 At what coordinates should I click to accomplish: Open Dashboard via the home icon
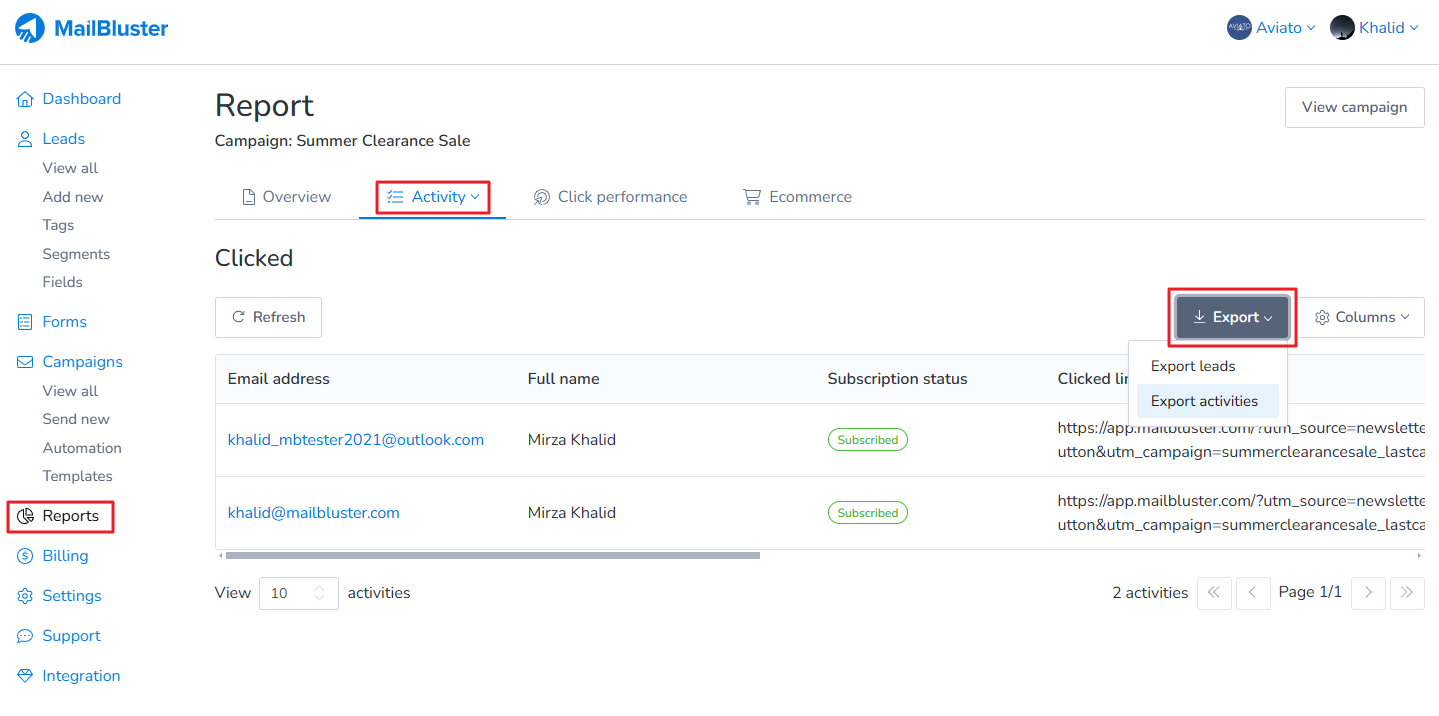click(25, 99)
